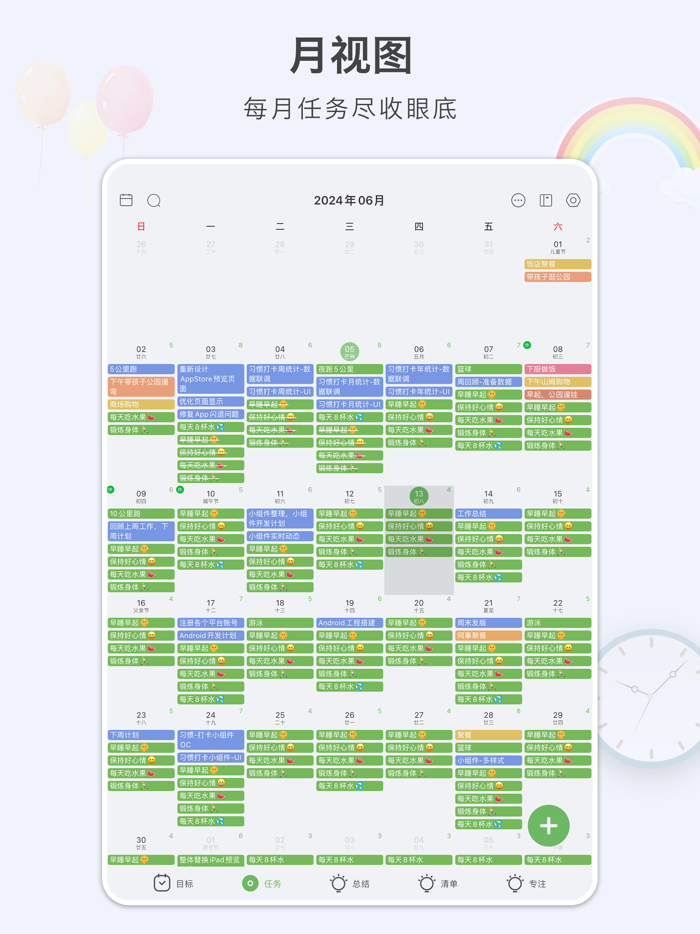Image resolution: width=700 pixels, height=934 pixels.
Task: Open 周回顾-准备数据 task
Action: coord(489,382)
